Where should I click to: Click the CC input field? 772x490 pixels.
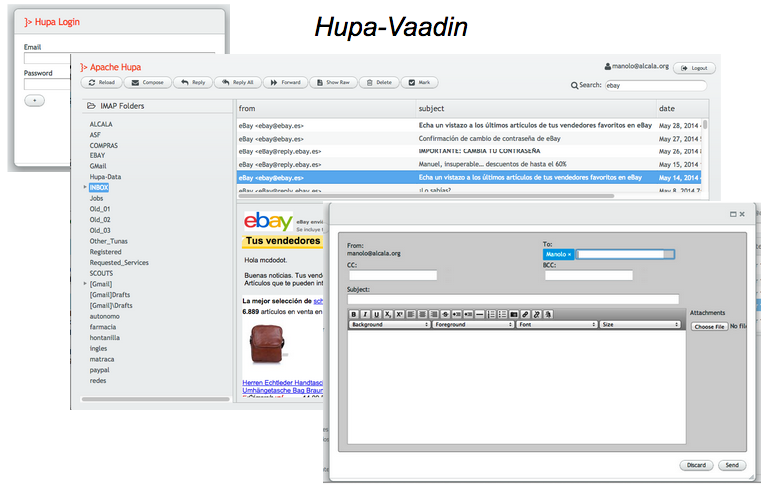(x=393, y=275)
